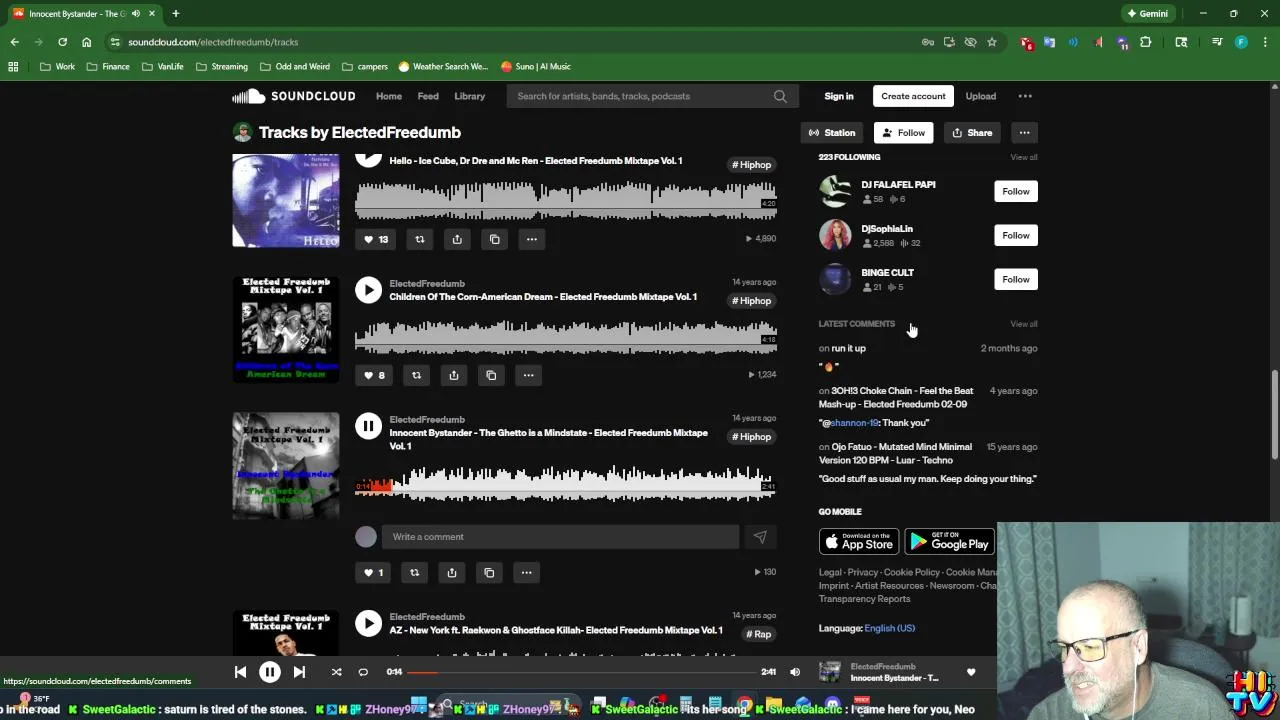This screenshot has width=1280, height=720.
Task: Open more options for Children Of The Corn track
Action: point(527,375)
